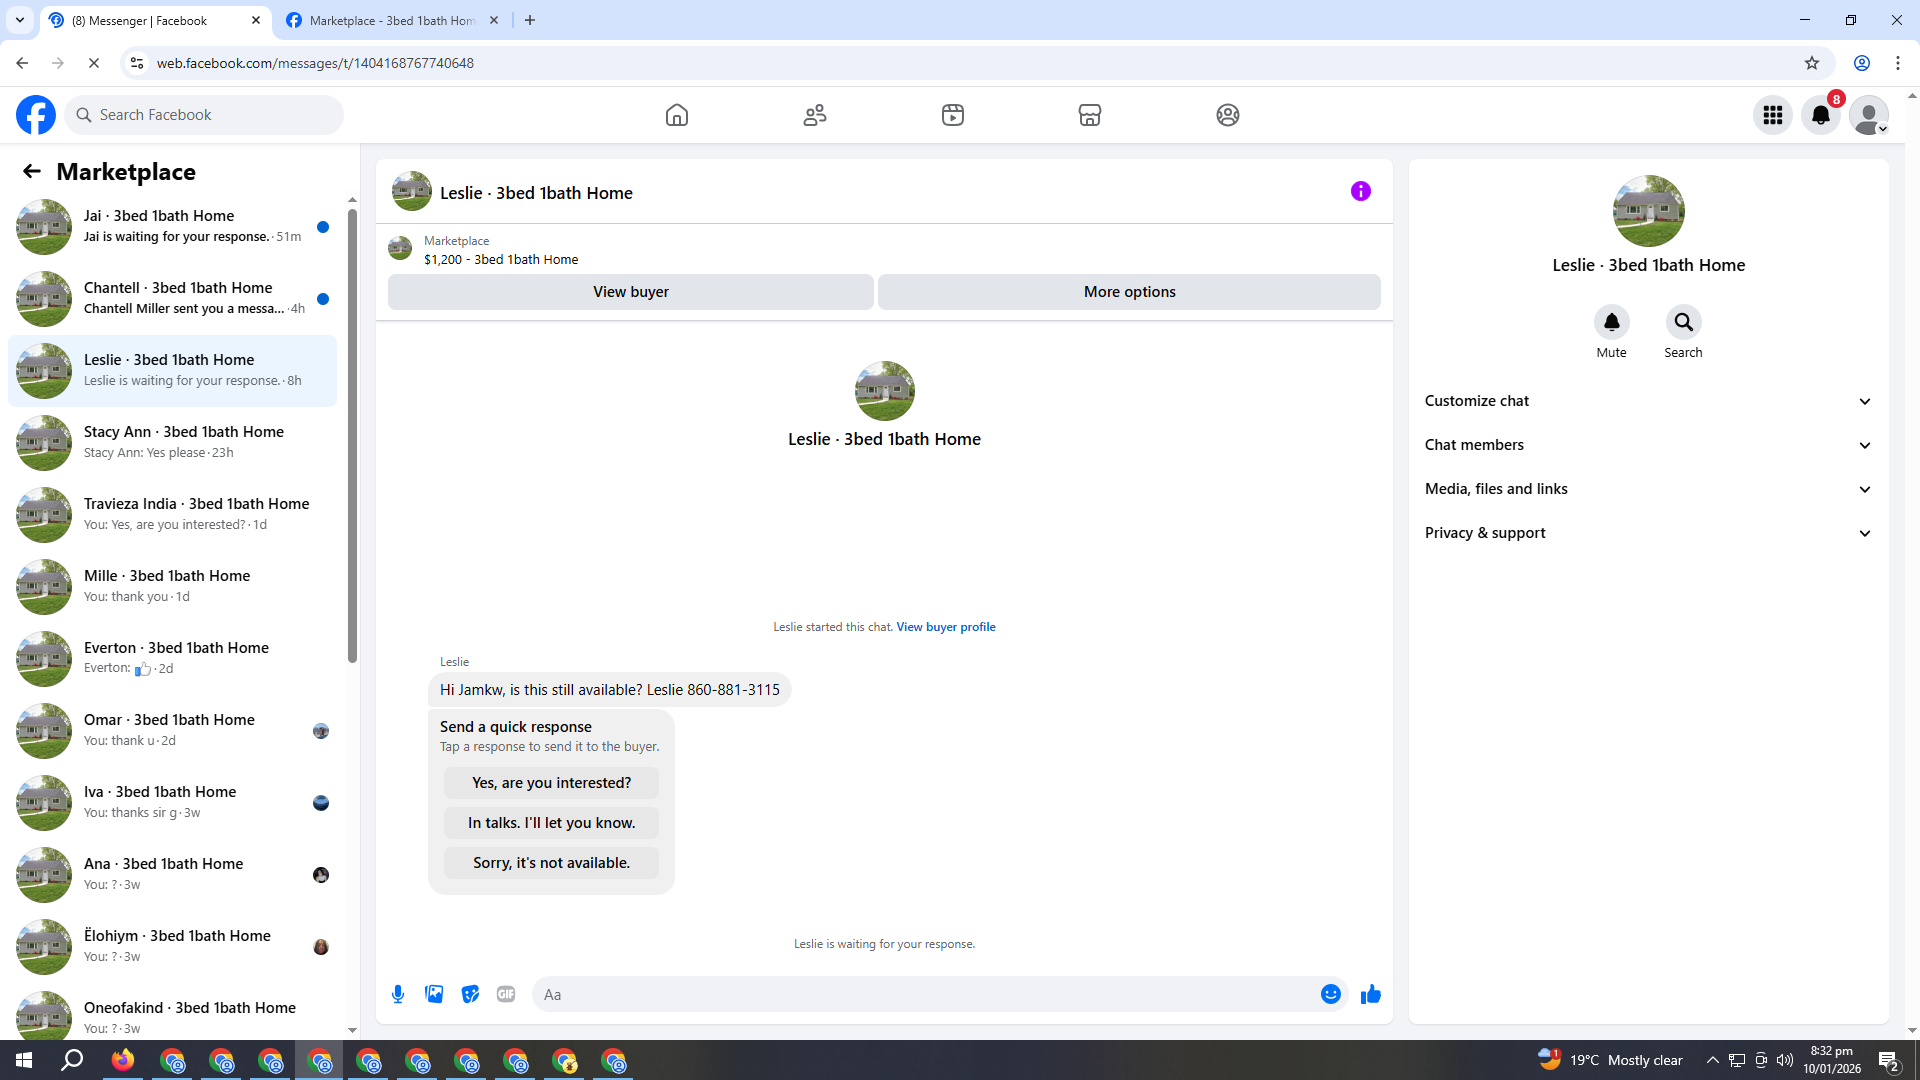The image size is (1920, 1080).
Task: Expand Media, files and links section
Action: [x=1648, y=489]
